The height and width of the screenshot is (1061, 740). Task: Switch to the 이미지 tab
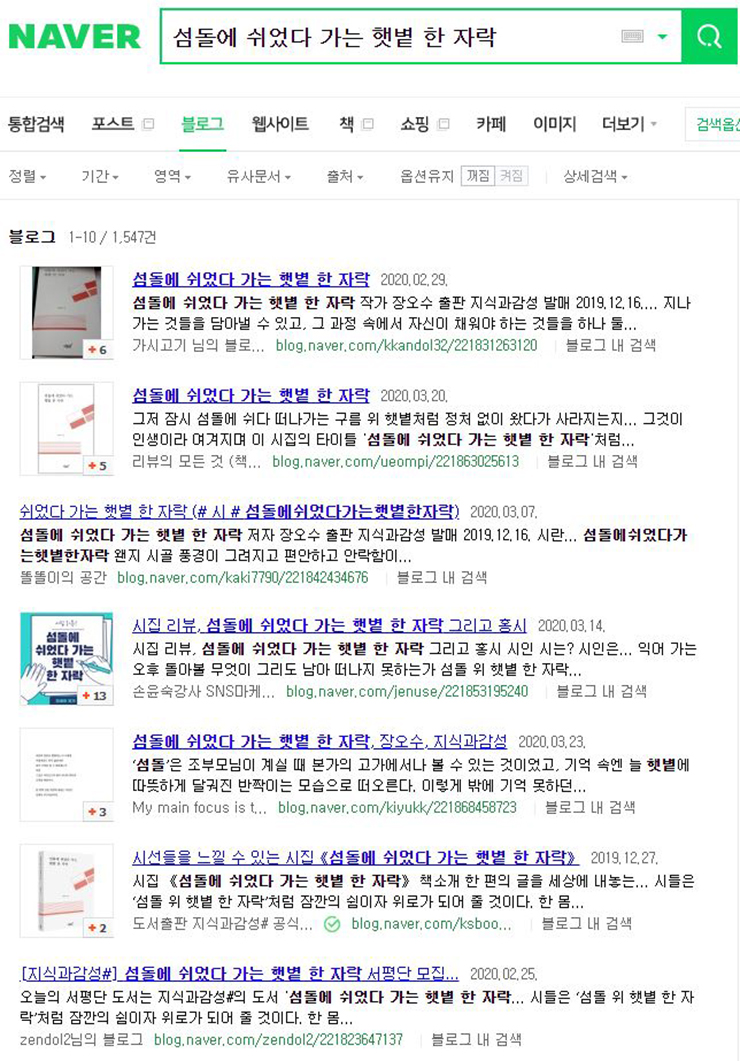point(555,124)
